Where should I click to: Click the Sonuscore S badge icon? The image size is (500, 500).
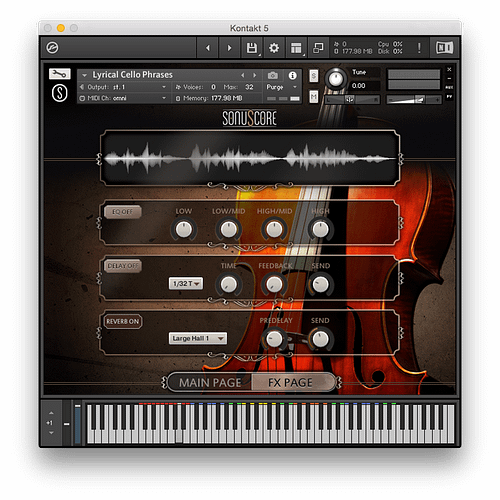coord(60,93)
